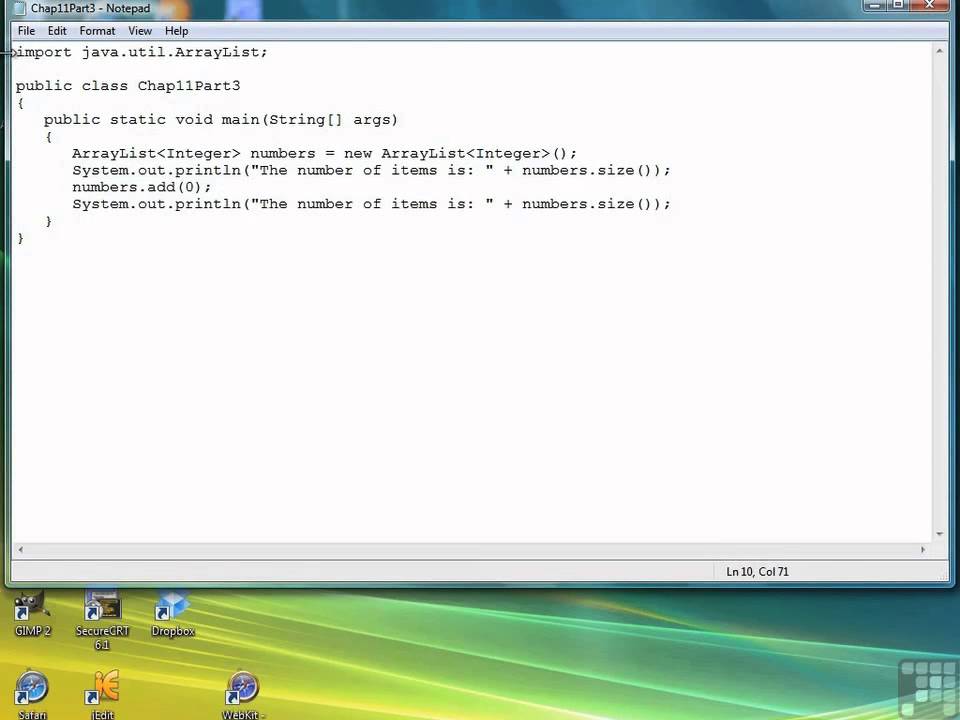960x720 pixels.
Task: Click the vertical scrollbar down arrow
Action: (939, 534)
